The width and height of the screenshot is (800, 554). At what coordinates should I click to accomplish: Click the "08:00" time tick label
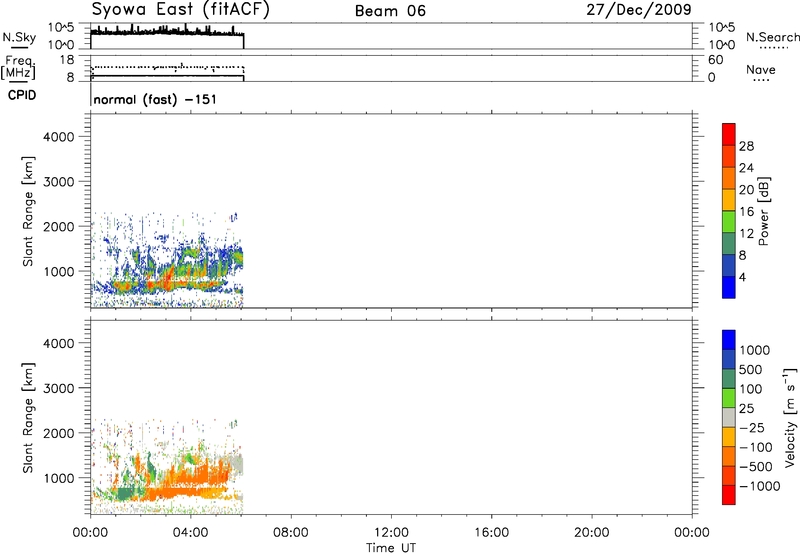290,533
